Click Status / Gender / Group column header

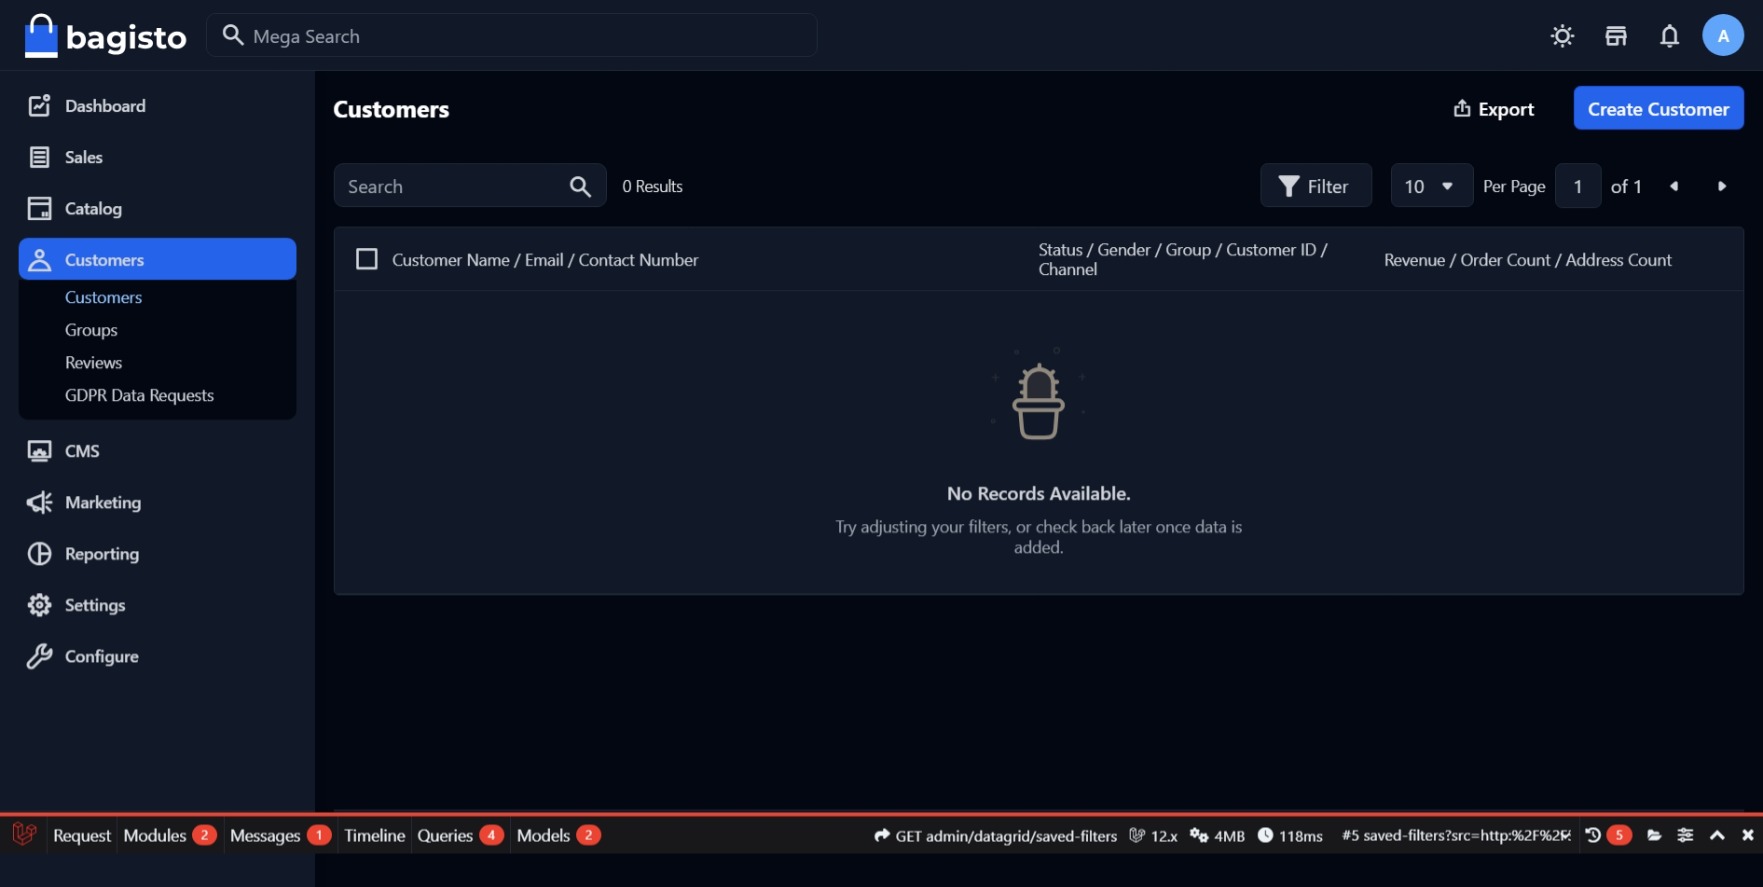1183,259
